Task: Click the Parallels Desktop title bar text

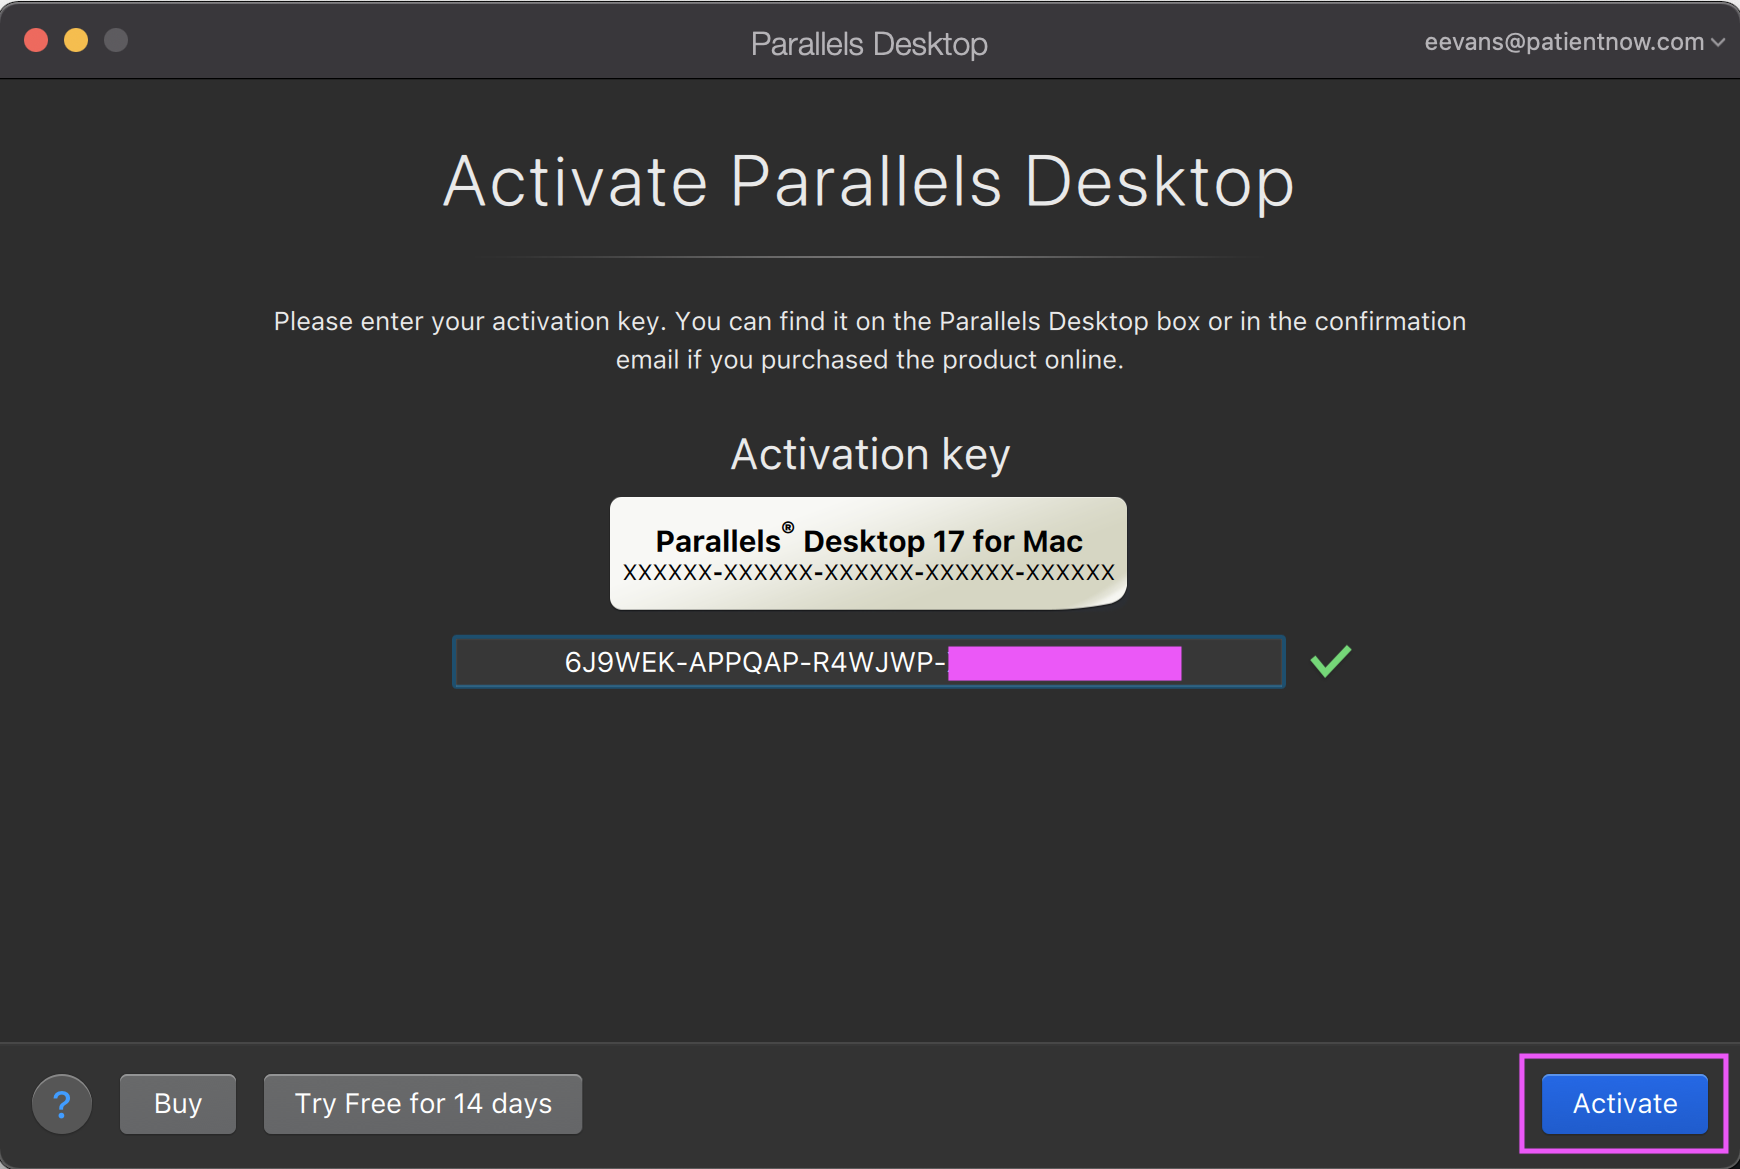Action: coord(868,43)
